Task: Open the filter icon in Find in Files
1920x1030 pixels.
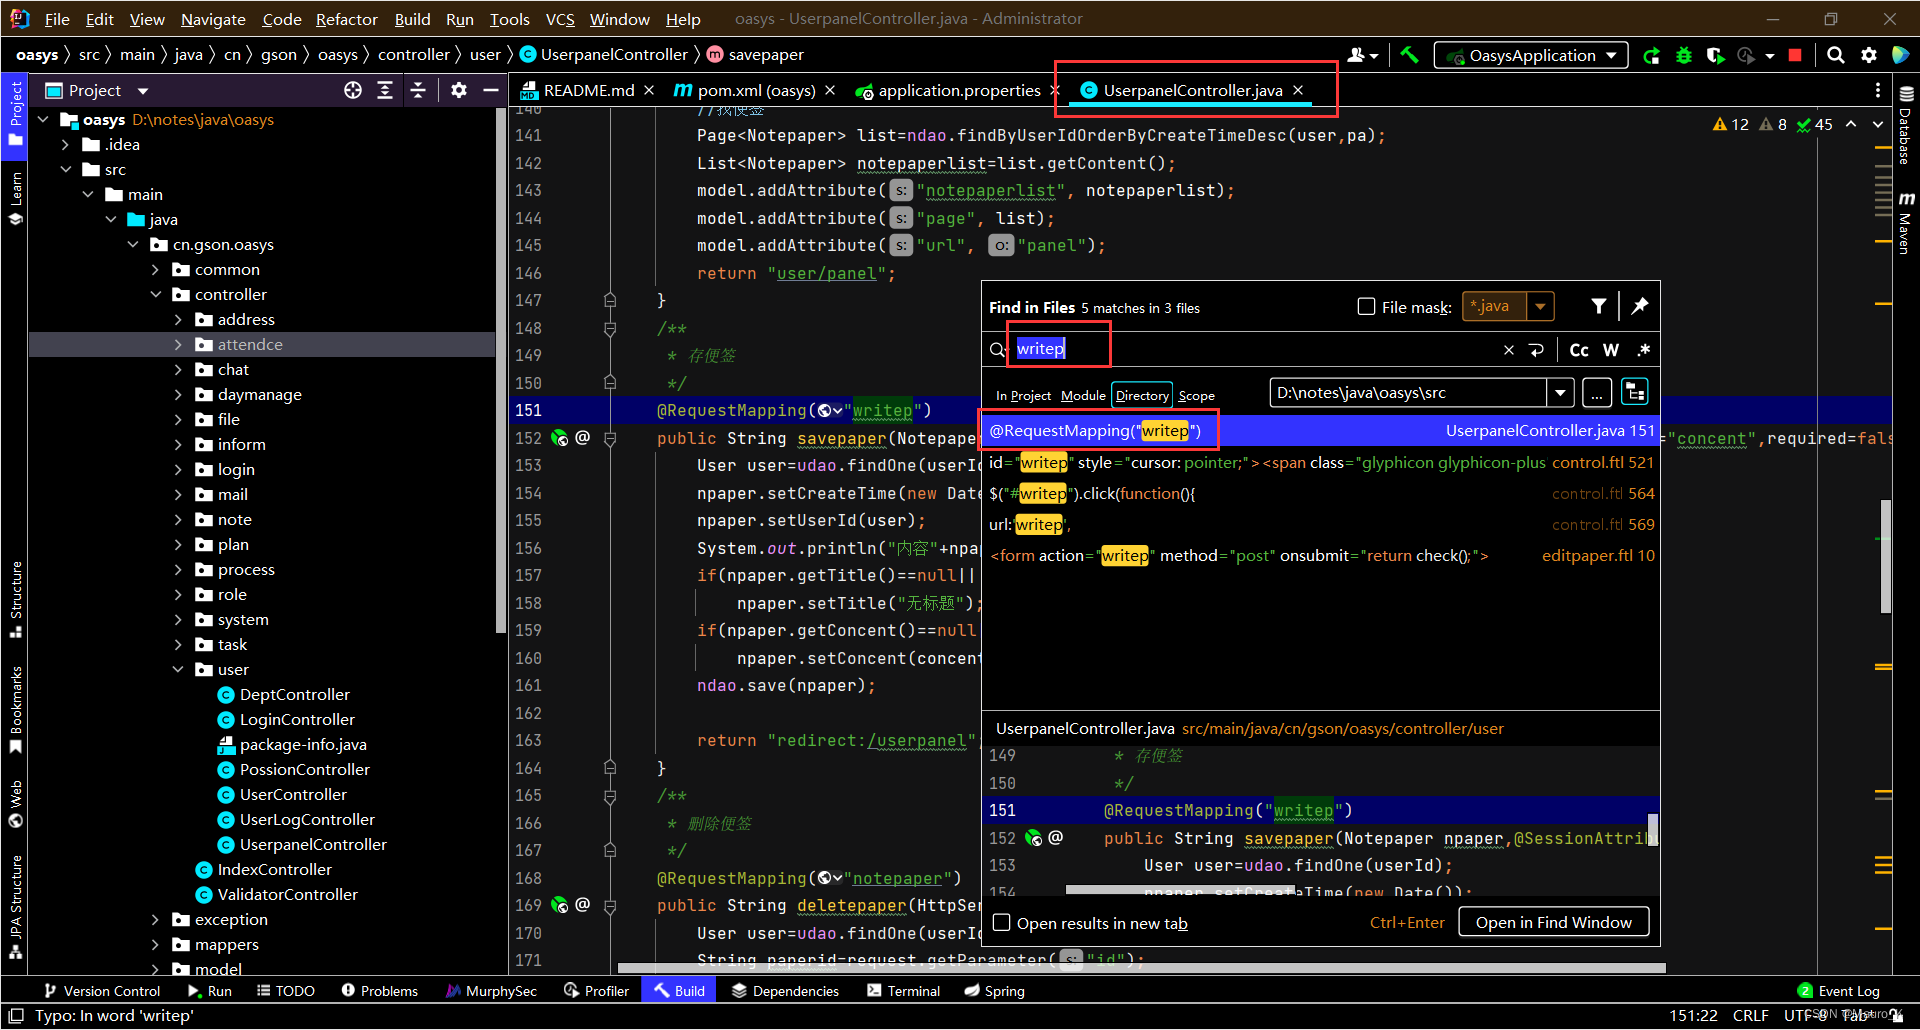Action: pos(1598,306)
